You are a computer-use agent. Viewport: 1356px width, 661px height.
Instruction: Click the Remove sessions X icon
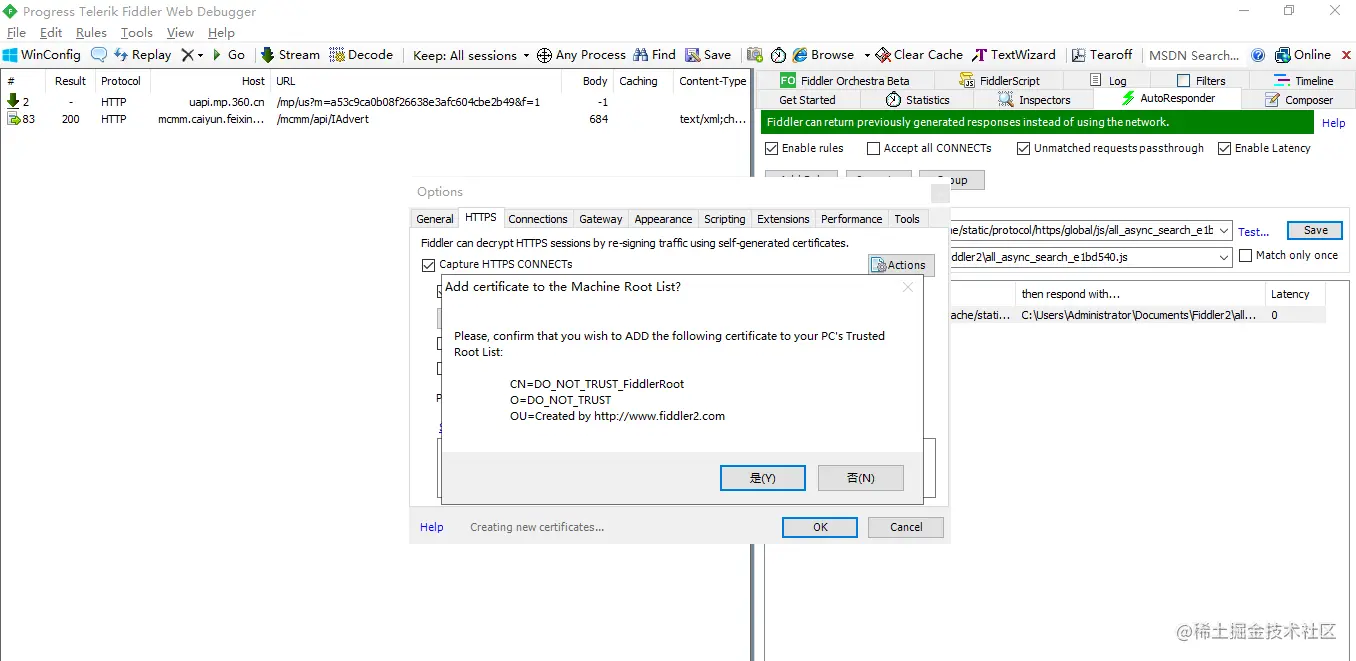[x=187, y=55]
